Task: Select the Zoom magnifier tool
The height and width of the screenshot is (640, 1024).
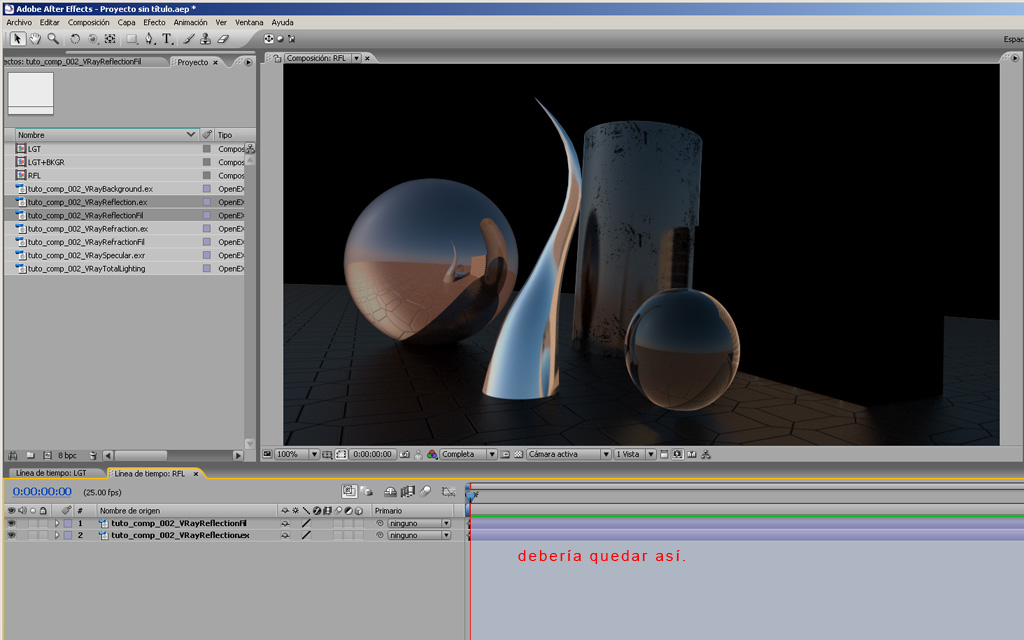Action: (53, 39)
